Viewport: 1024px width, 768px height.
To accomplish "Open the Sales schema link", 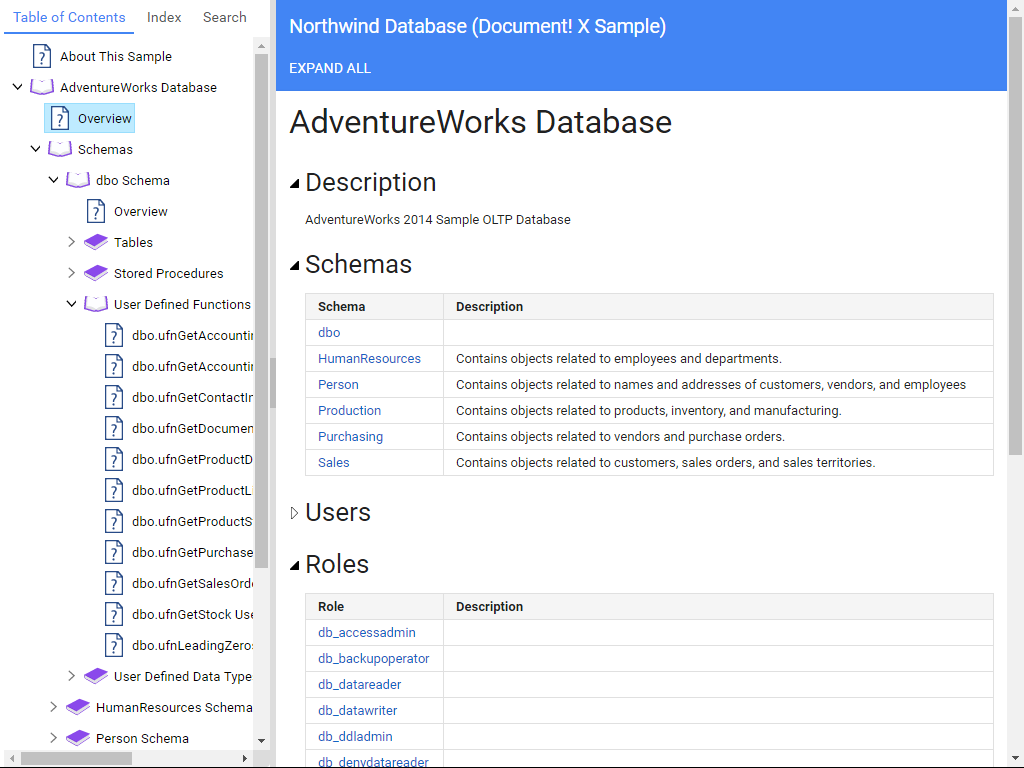I will 334,462.
